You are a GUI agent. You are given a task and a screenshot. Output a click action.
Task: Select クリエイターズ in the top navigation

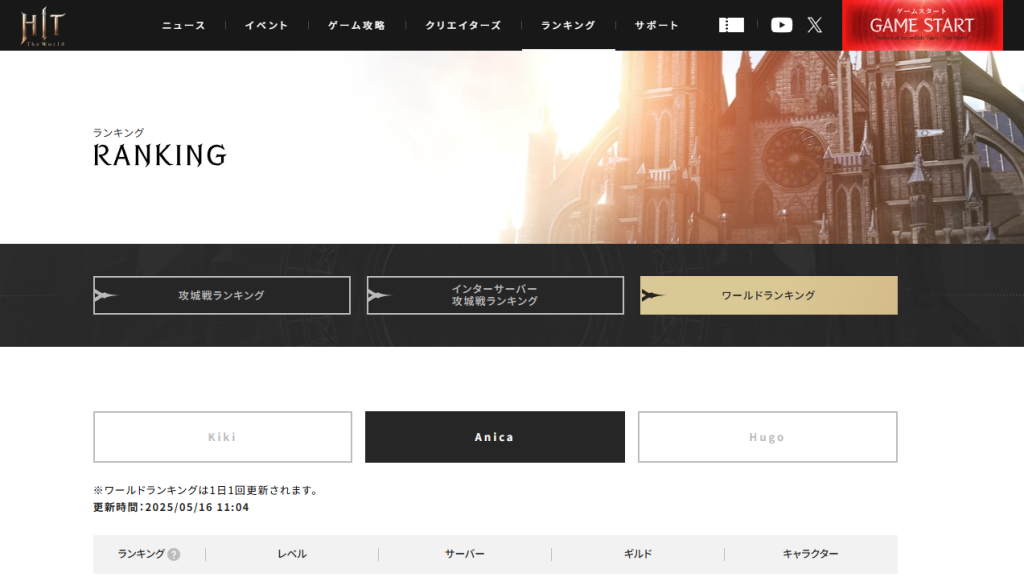coord(463,25)
